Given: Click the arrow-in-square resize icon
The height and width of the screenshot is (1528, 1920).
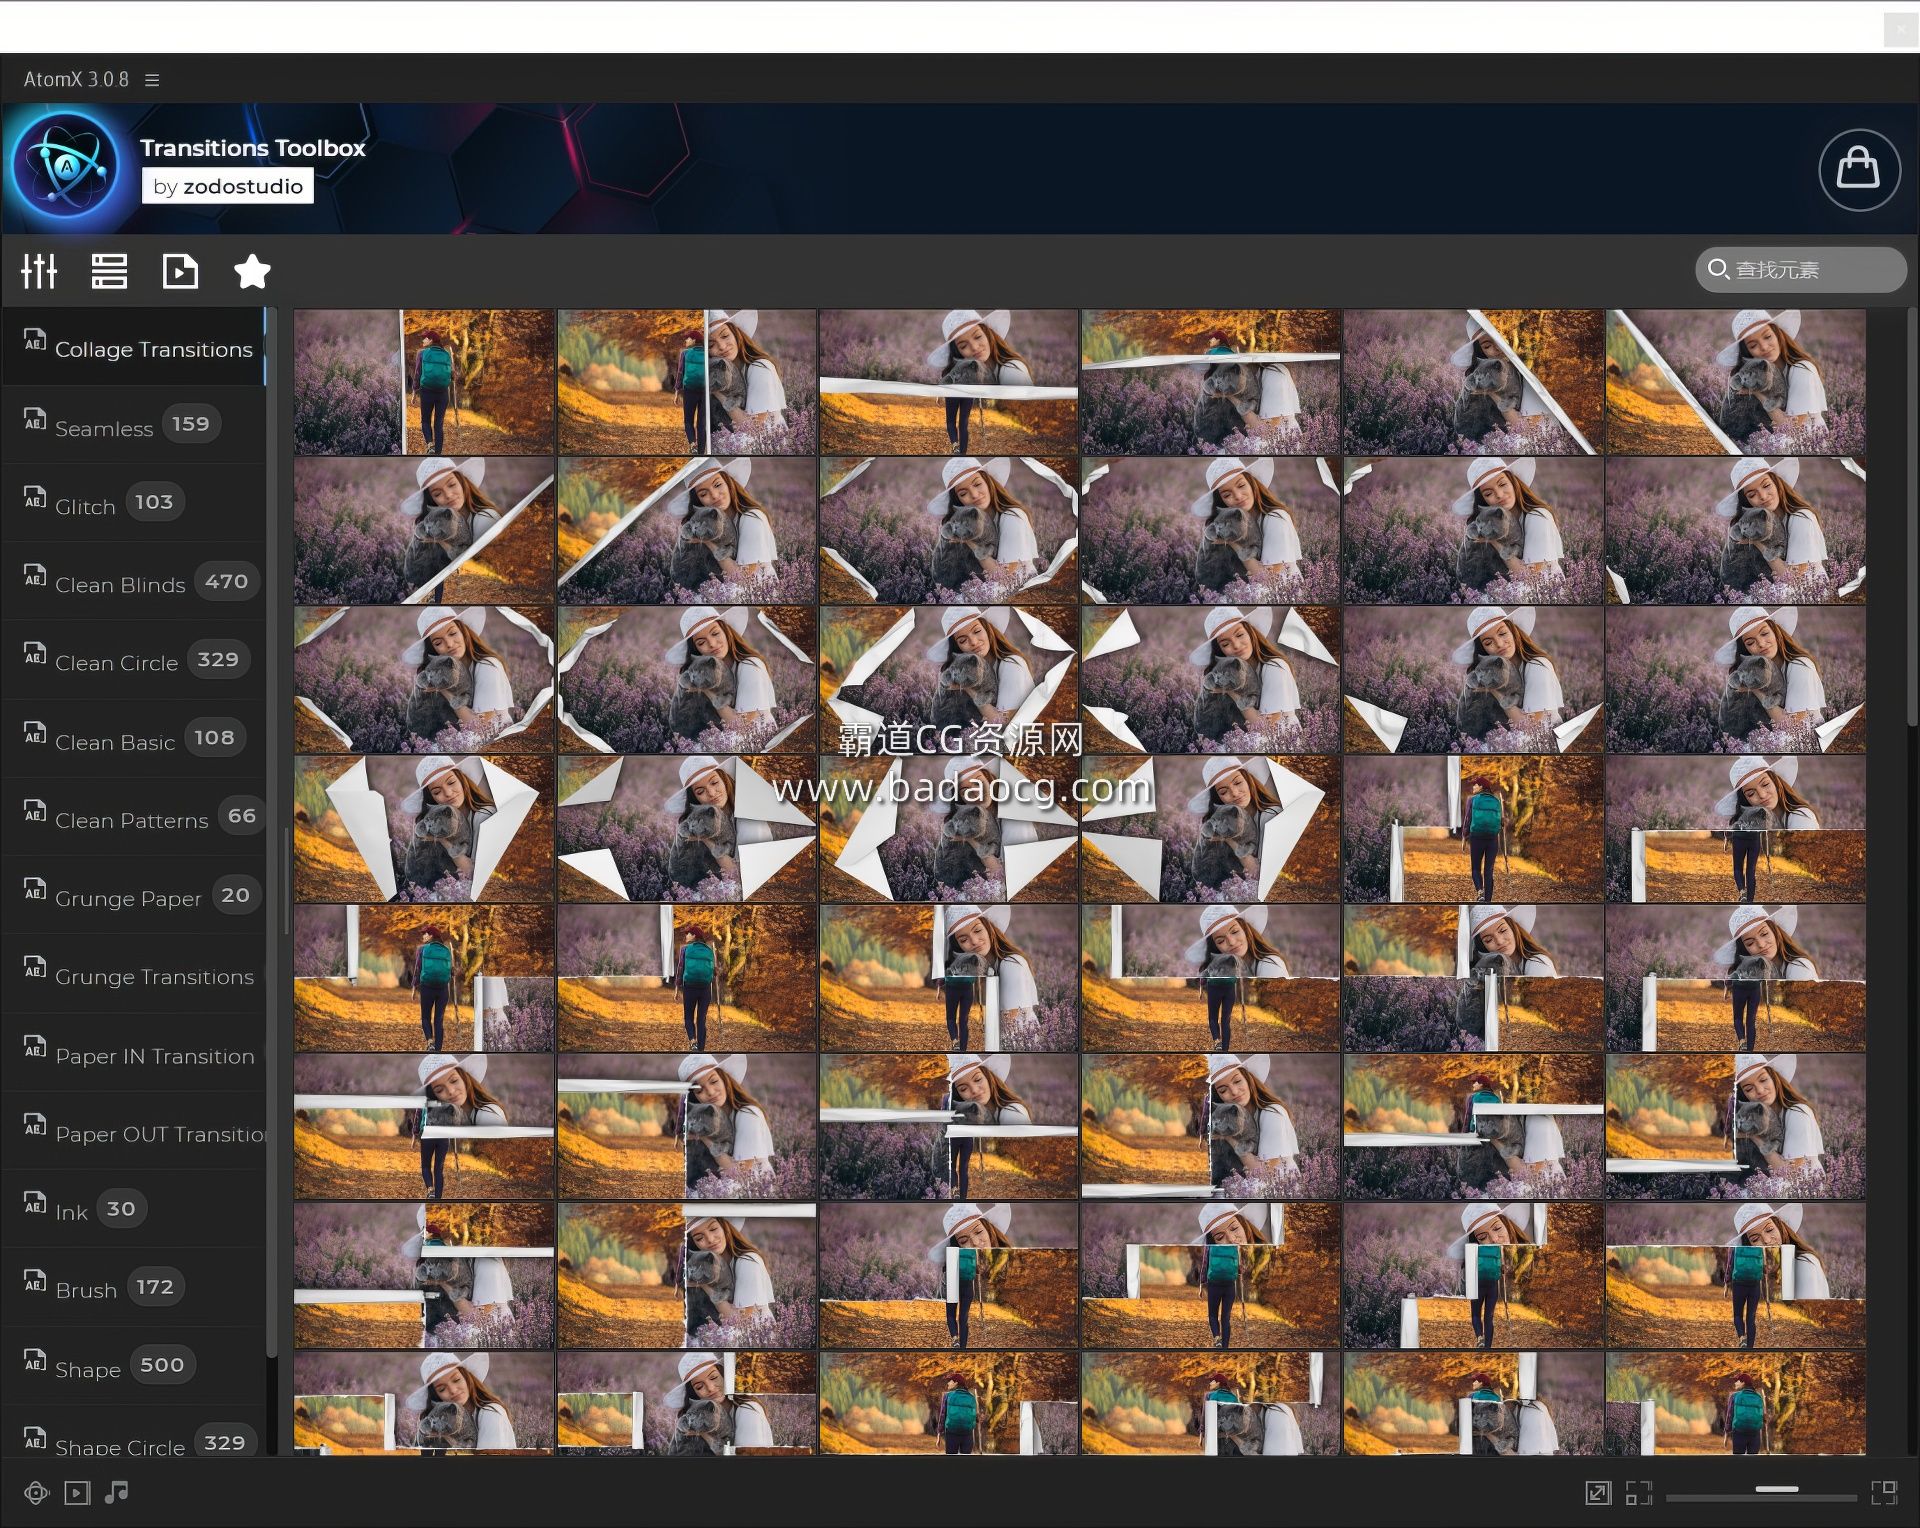Looking at the screenshot, I should tap(1598, 1493).
